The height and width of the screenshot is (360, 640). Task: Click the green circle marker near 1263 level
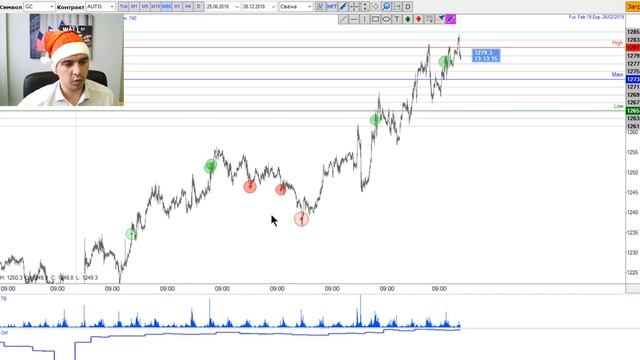click(375, 120)
